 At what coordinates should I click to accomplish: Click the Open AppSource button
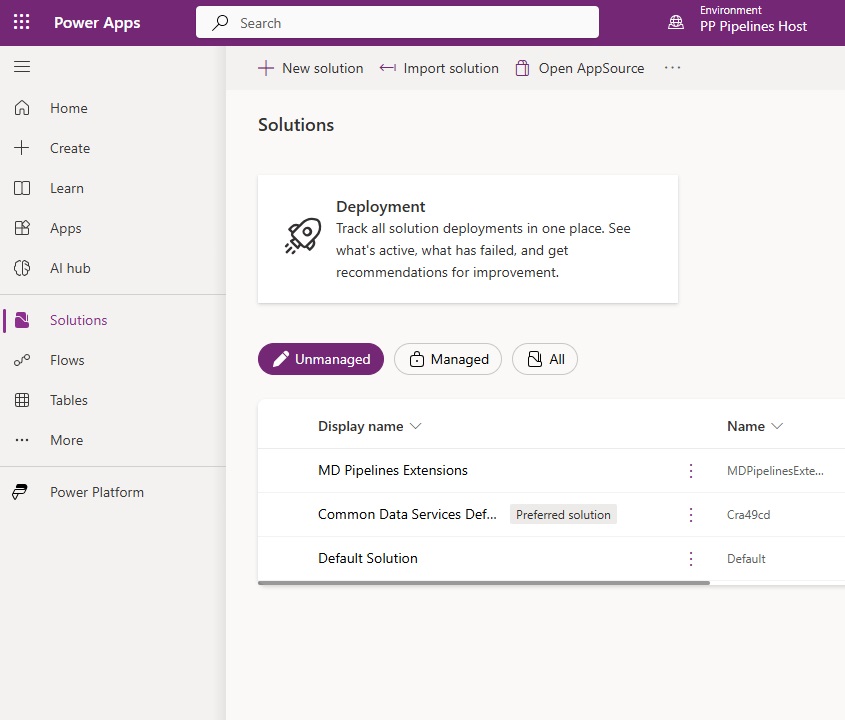pyautogui.click(x=580, y=68)
